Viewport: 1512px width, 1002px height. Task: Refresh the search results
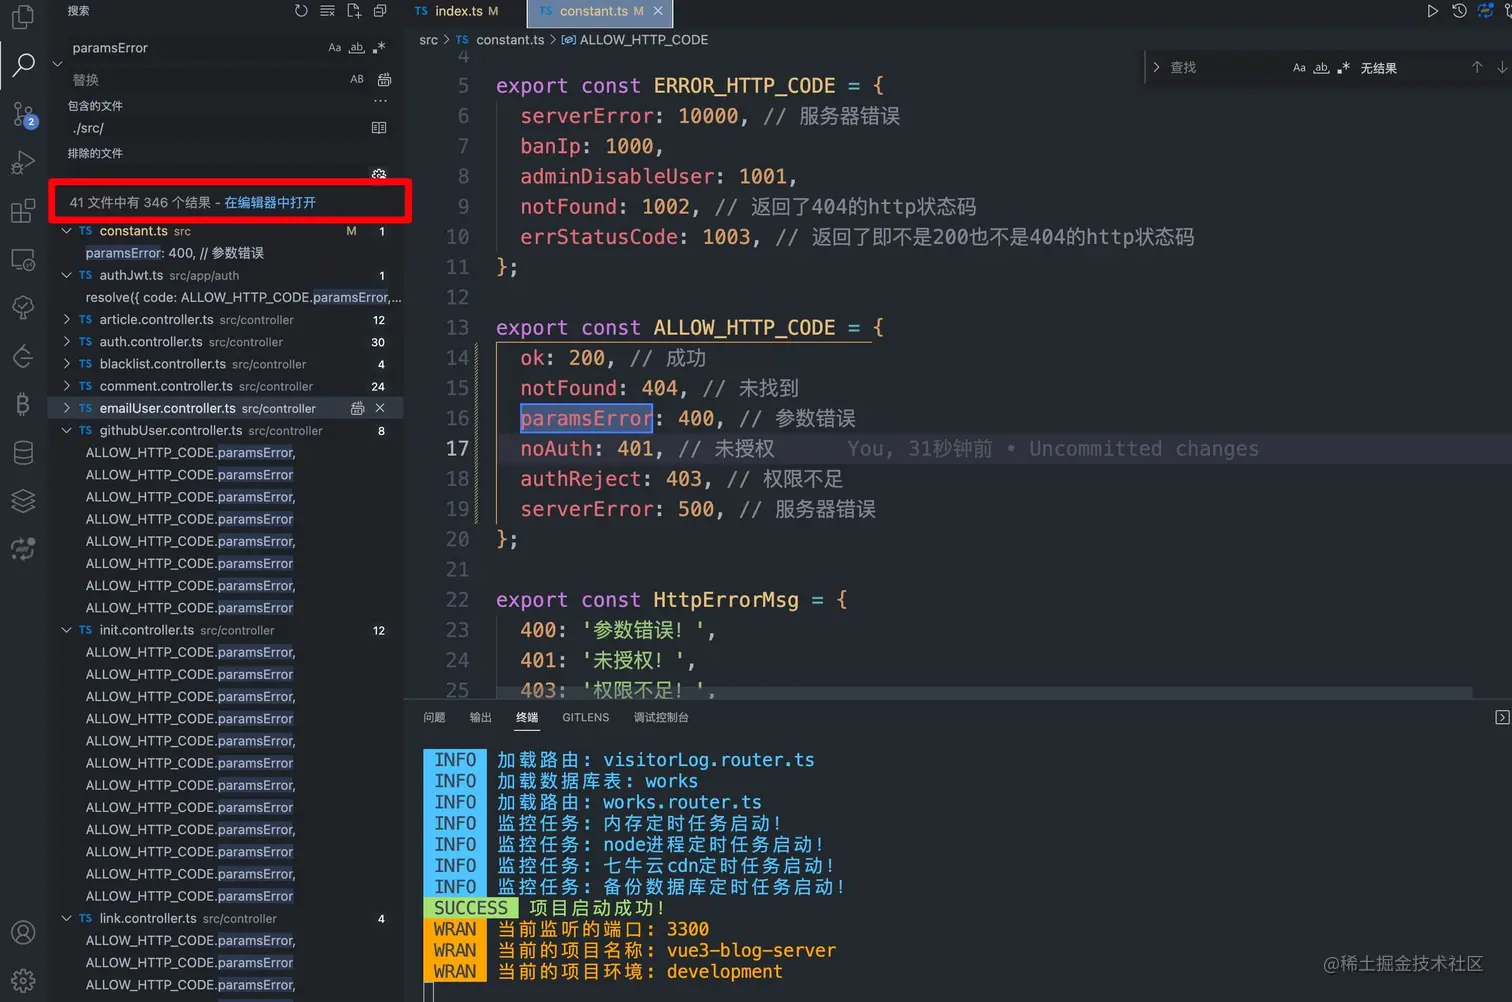(x=301, y=11)
